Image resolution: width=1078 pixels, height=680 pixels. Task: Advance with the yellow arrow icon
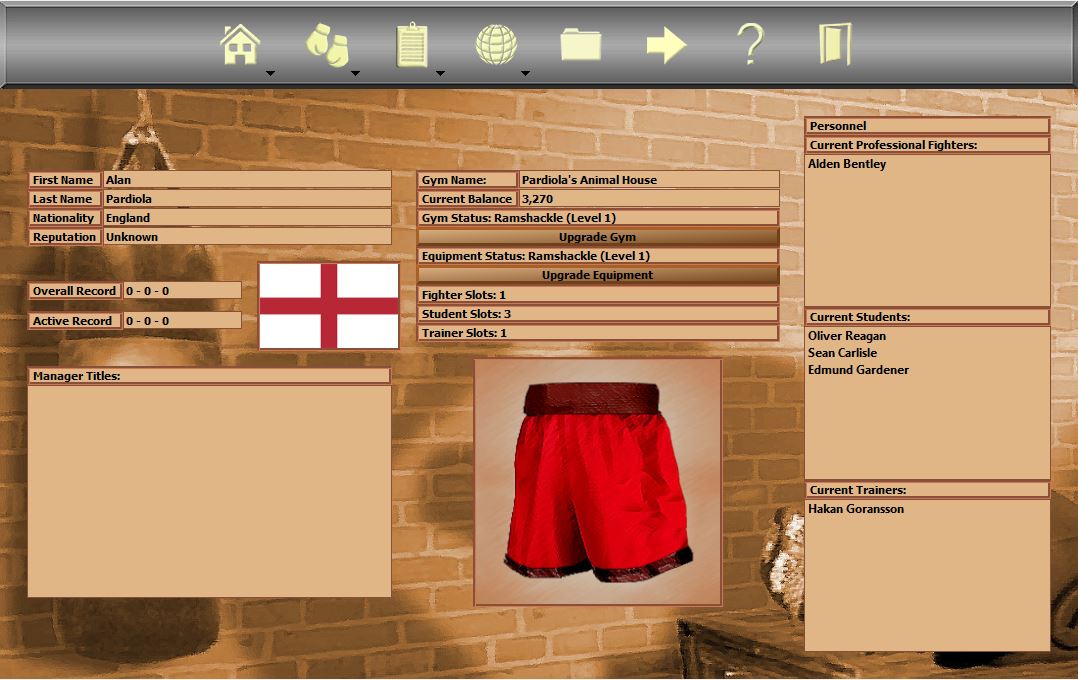point(666,45)
